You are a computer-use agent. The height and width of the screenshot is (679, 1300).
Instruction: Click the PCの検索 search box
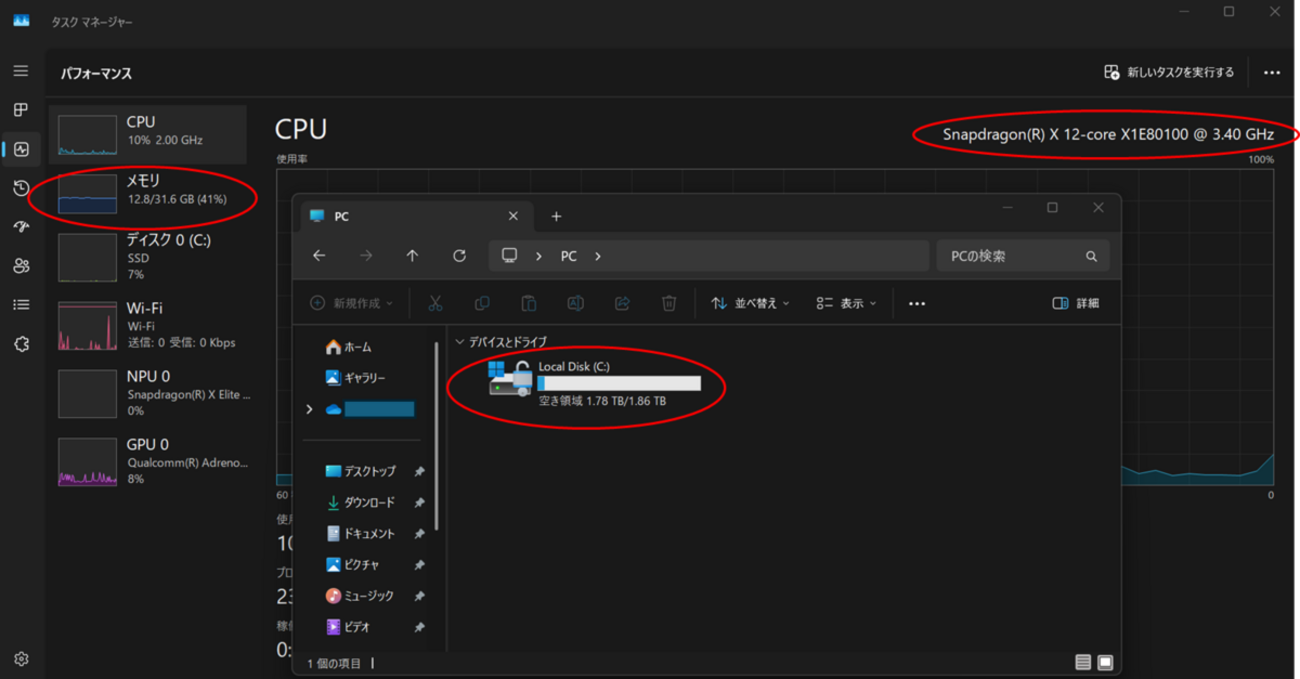point(1023,256)
